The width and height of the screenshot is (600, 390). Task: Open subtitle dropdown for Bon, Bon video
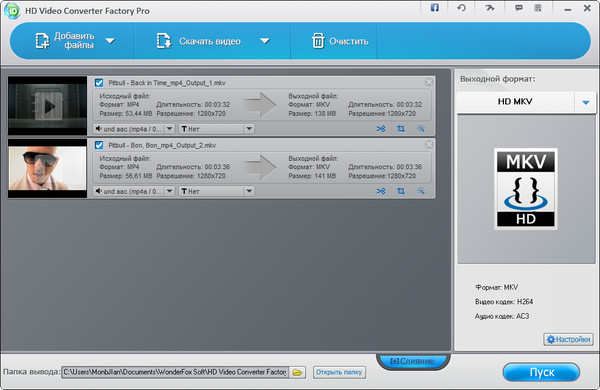(x=216, y=191)
